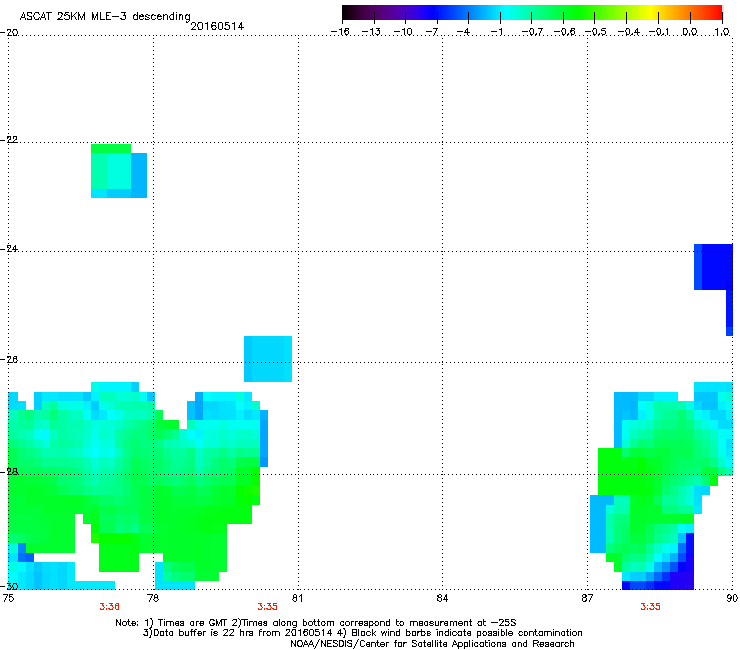Click the colorbar label '-0.7'
This screenshot has height=650, width=740.
coord(532,32)
